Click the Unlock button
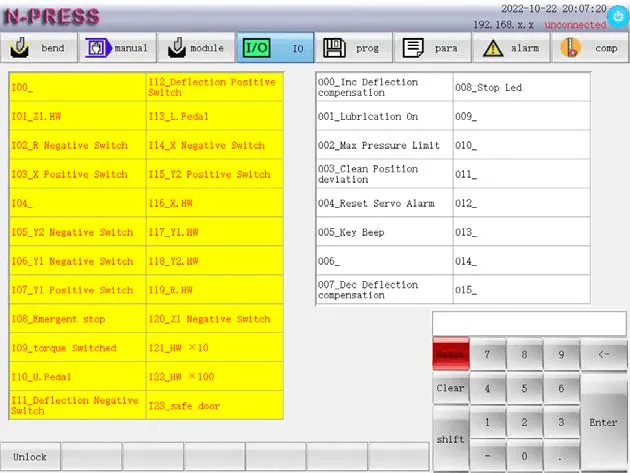Screen dimensions: 630x473 coord(30,457)
